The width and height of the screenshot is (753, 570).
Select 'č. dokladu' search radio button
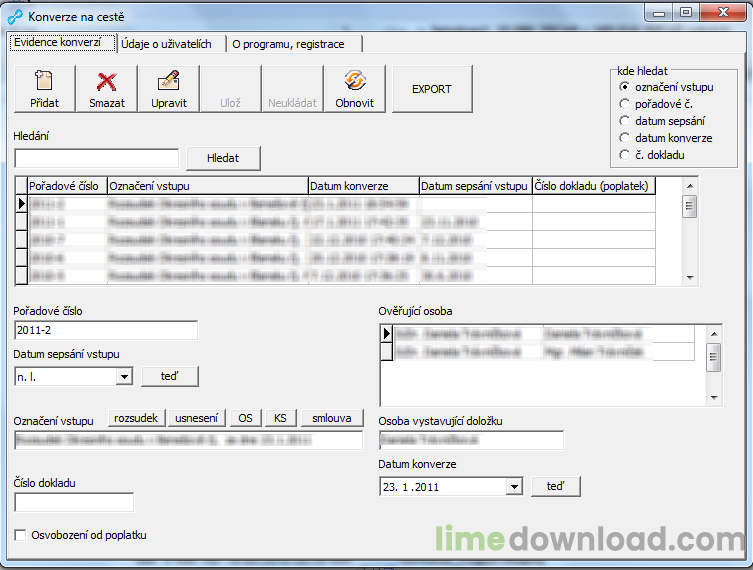click(625, 155)
